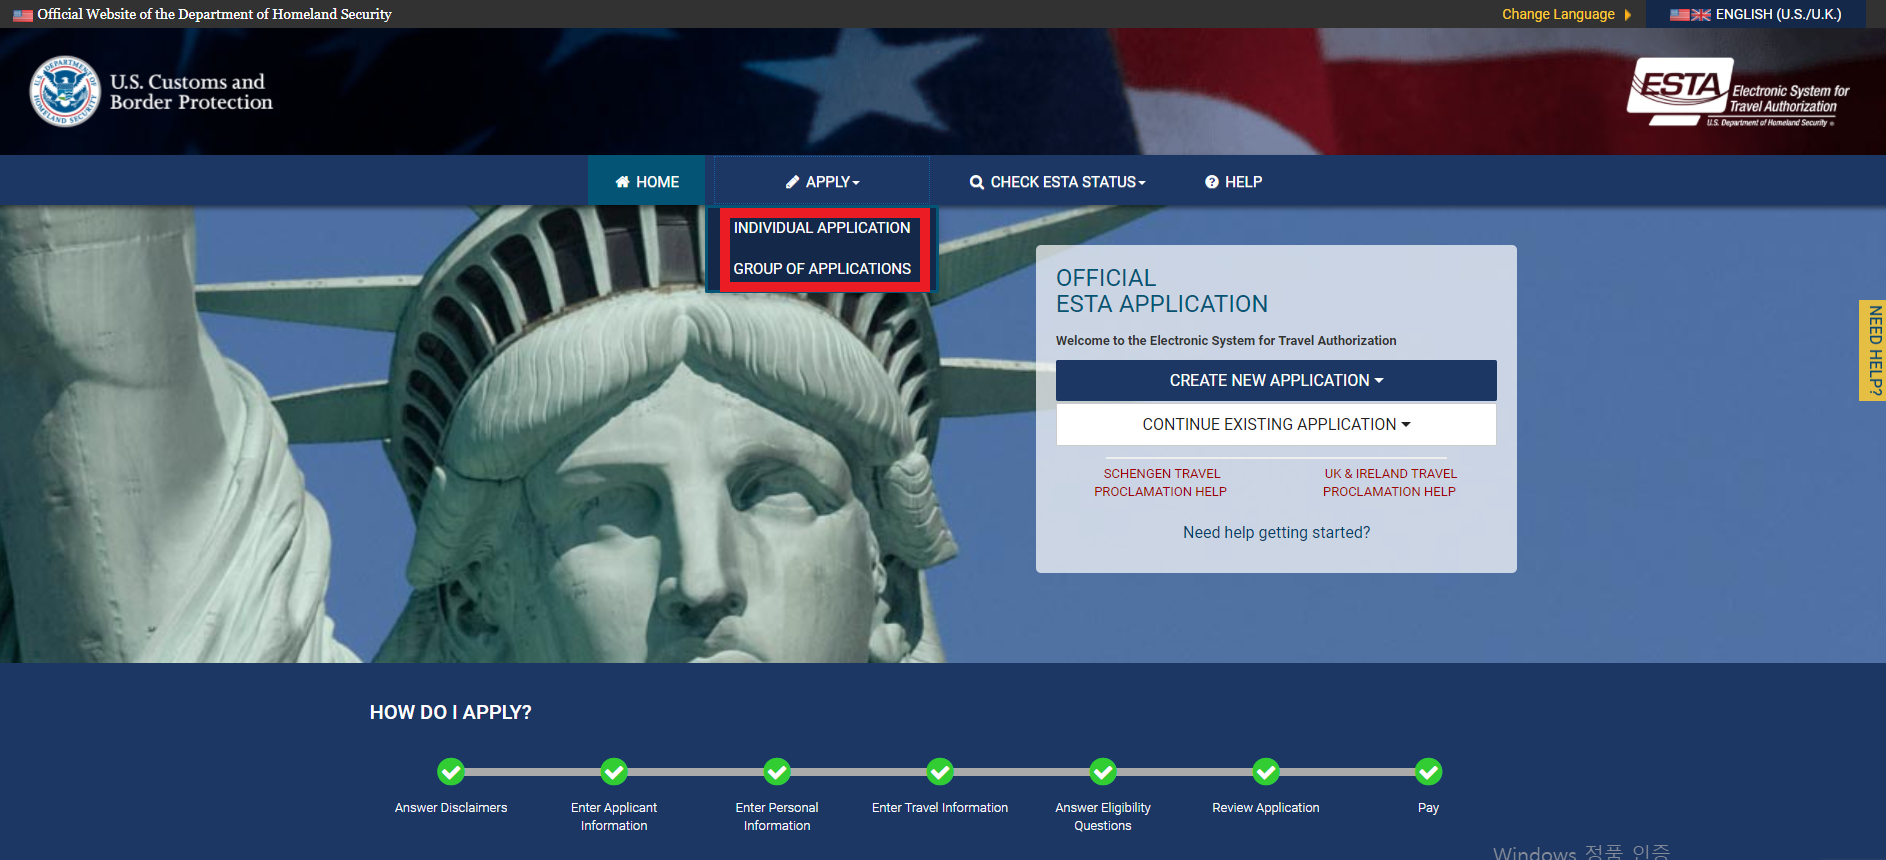
Task: Click the house icon on the HOME tab
Action: (x=622, y=182)
